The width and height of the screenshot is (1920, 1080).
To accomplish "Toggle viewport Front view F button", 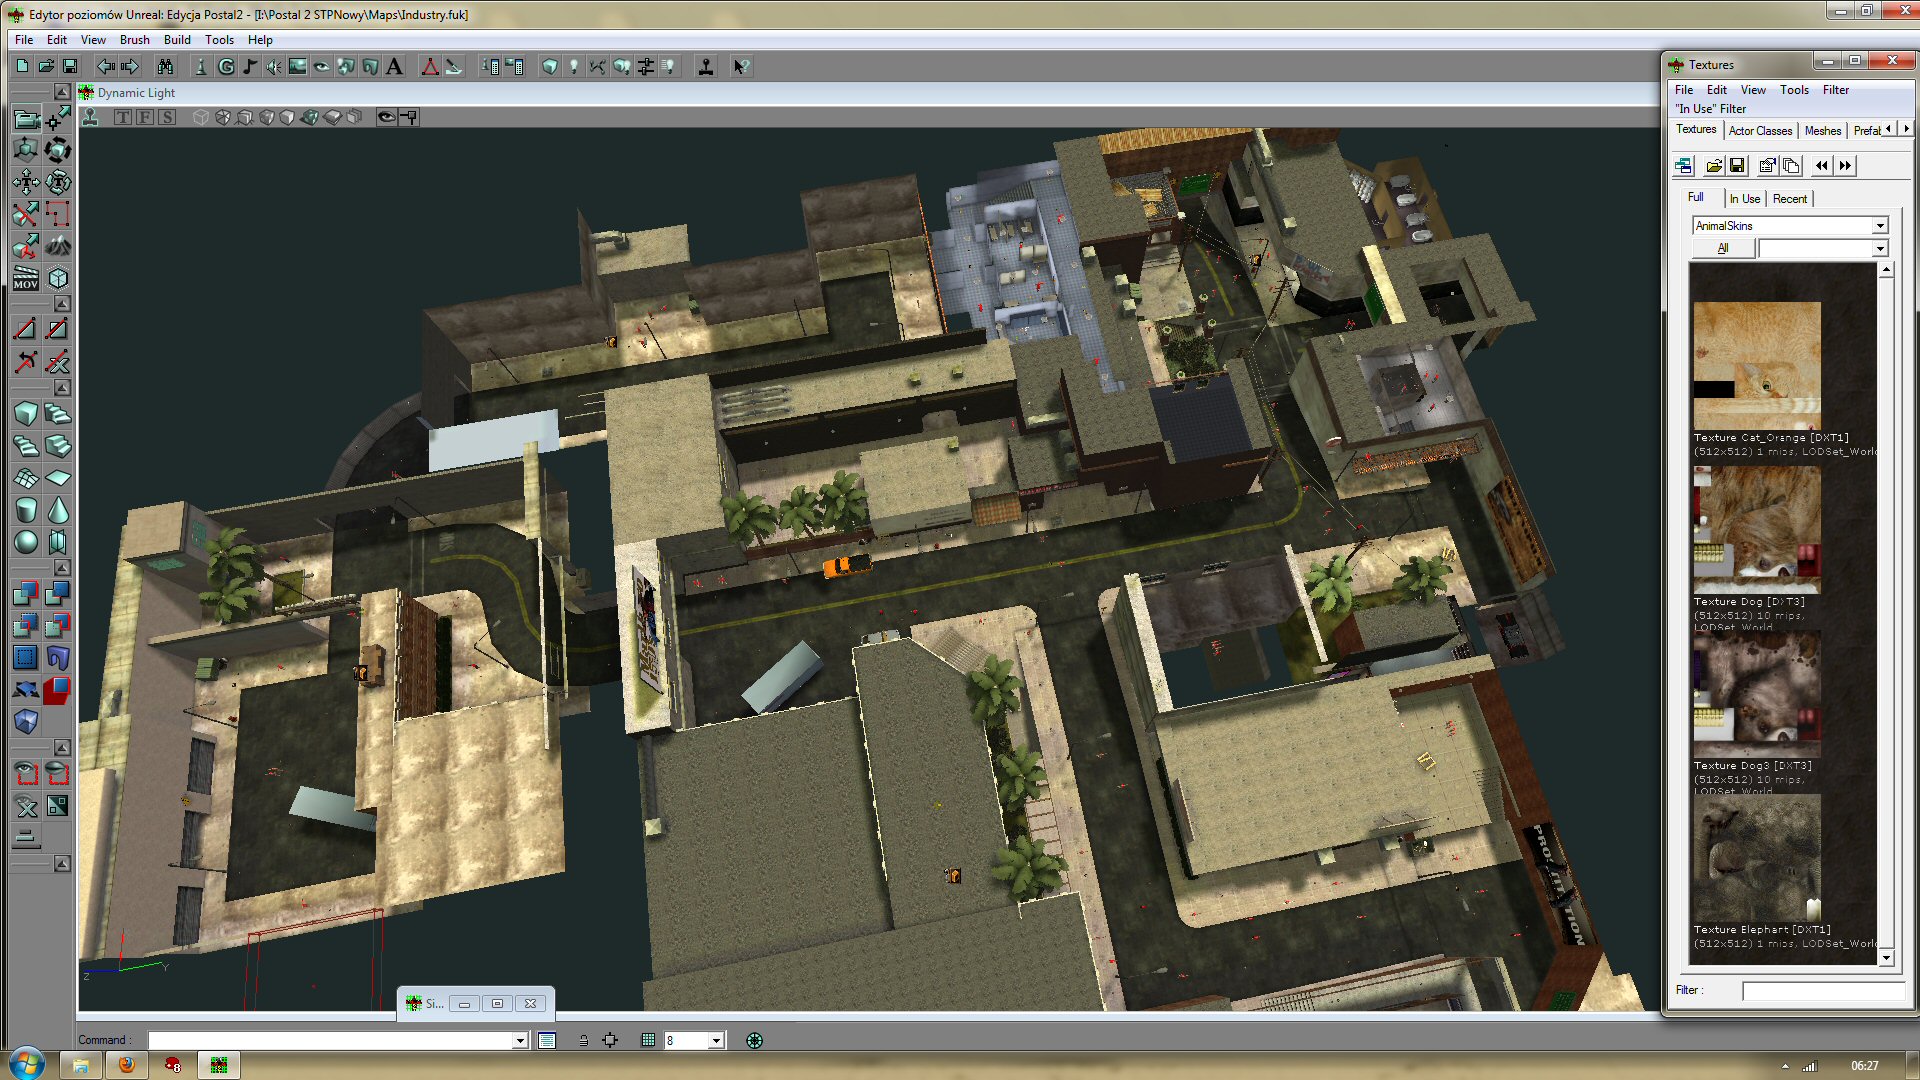I will tap(145, 117).
